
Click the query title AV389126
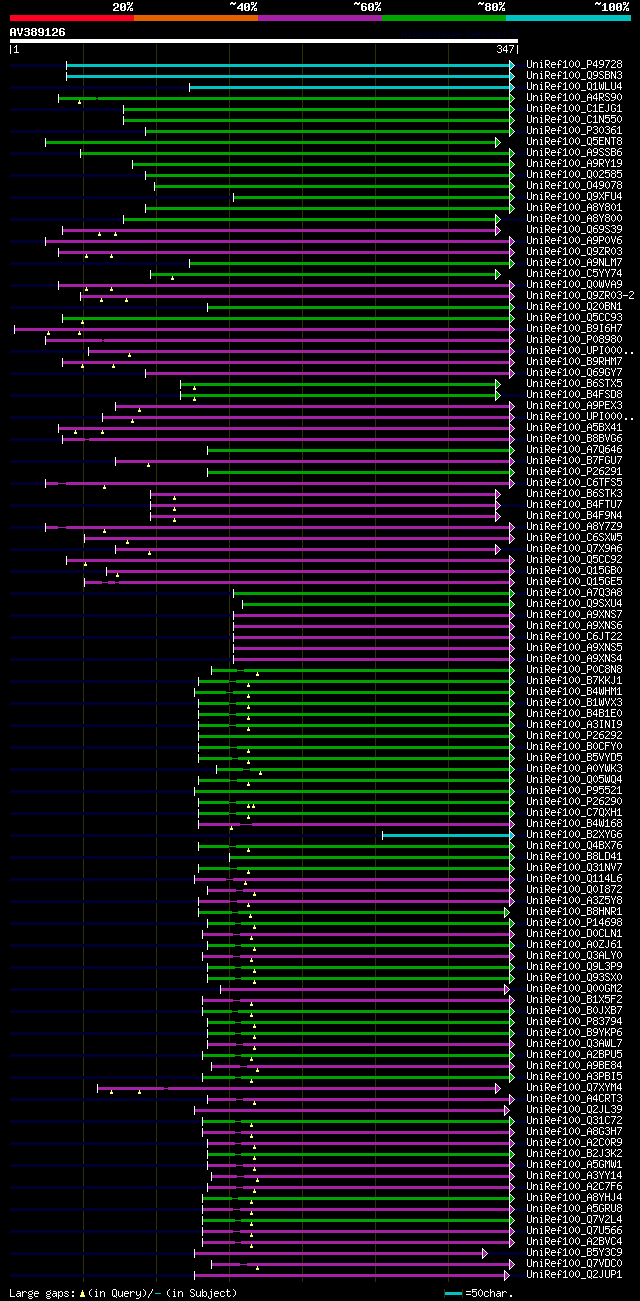coord(38,32)
